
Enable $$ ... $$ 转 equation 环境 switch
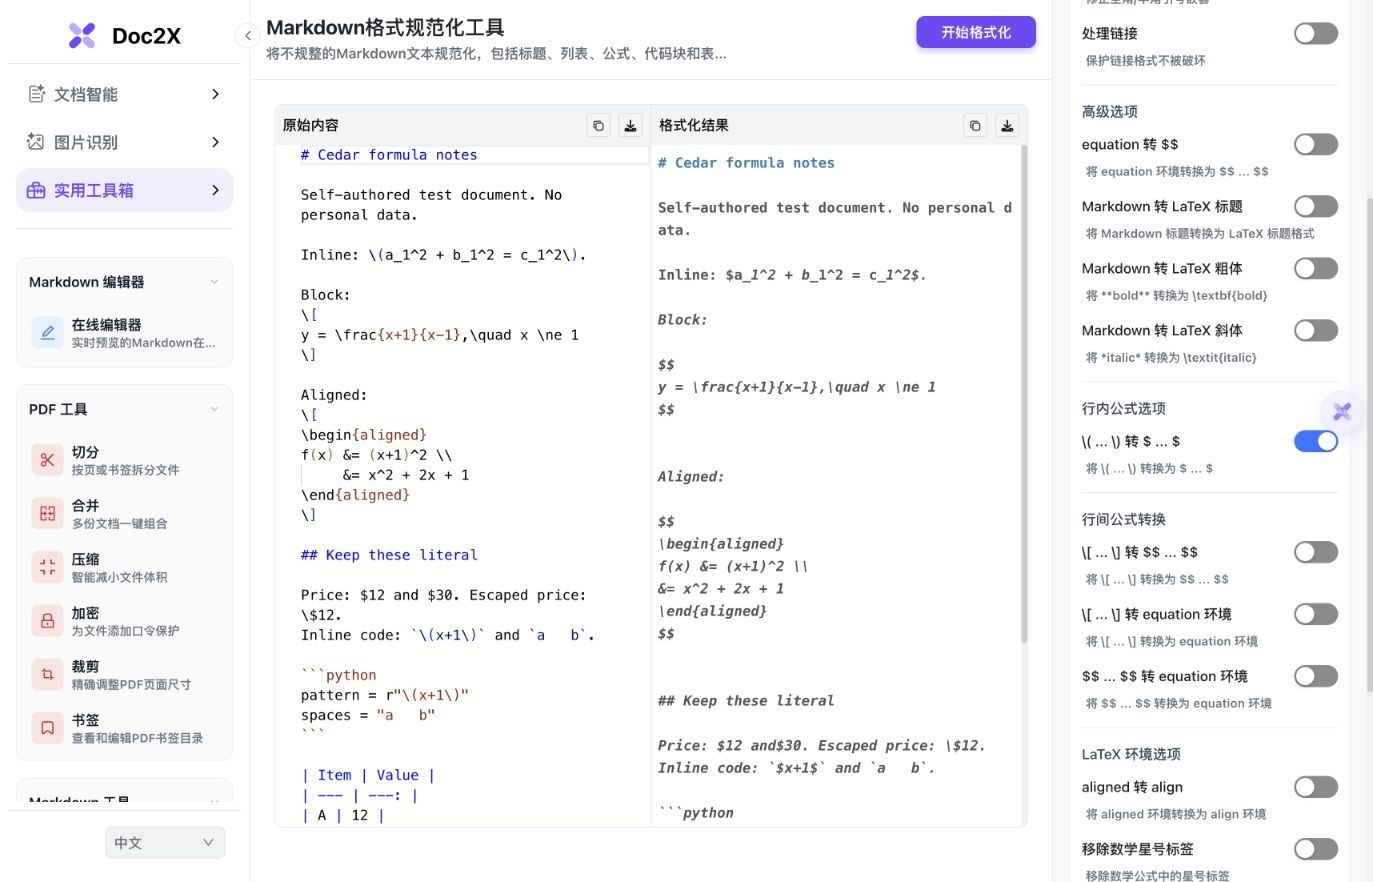click(1316, 677)
